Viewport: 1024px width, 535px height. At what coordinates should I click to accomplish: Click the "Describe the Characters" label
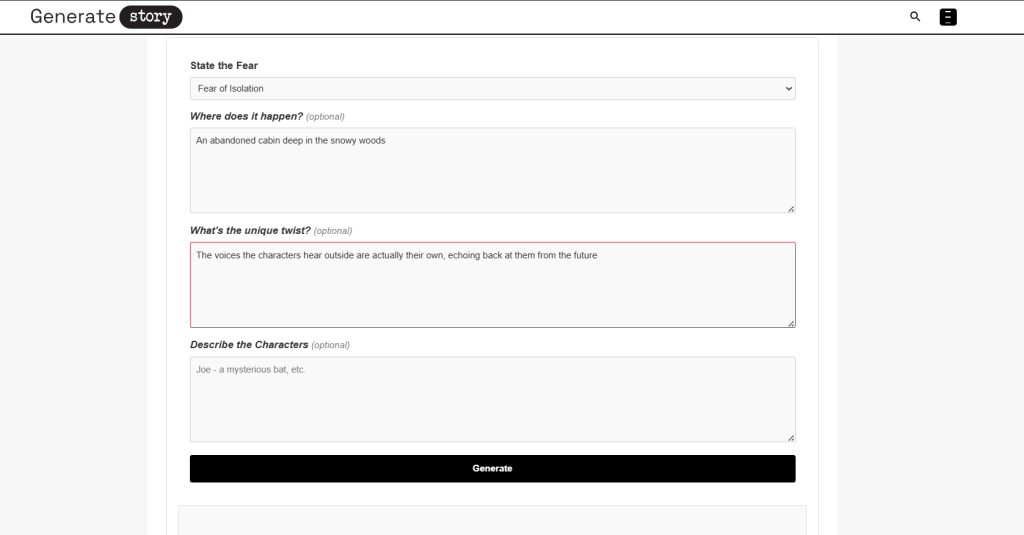(249, 345)
